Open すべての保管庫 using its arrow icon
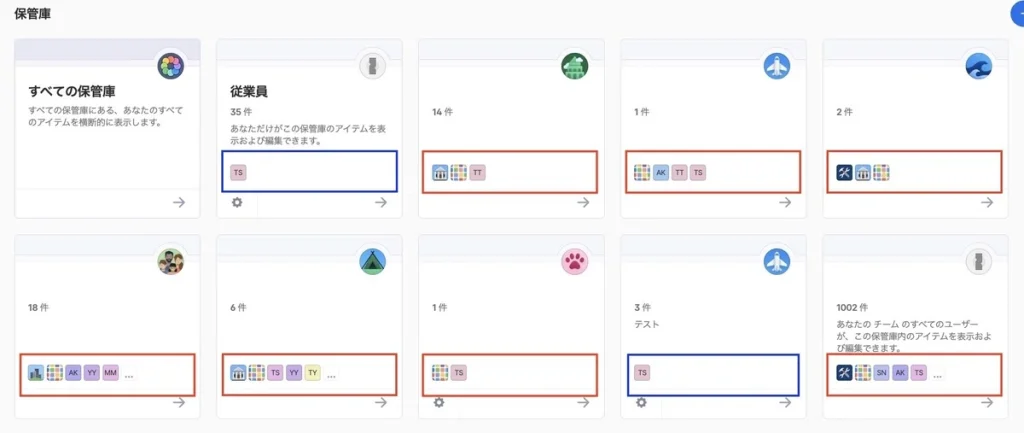Screen dimensions: 1024x433 pyautogui.click(x=179, y=202)
